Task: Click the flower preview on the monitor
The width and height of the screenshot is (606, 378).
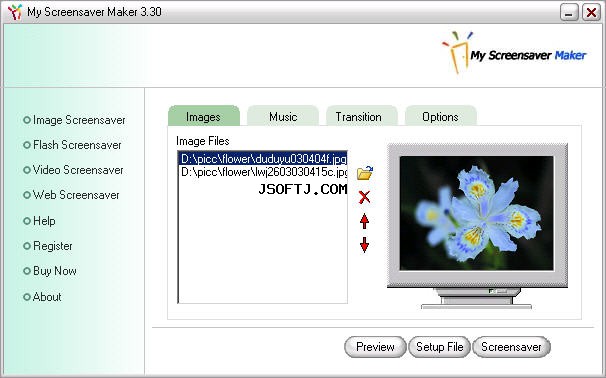Action: (477, 213)
